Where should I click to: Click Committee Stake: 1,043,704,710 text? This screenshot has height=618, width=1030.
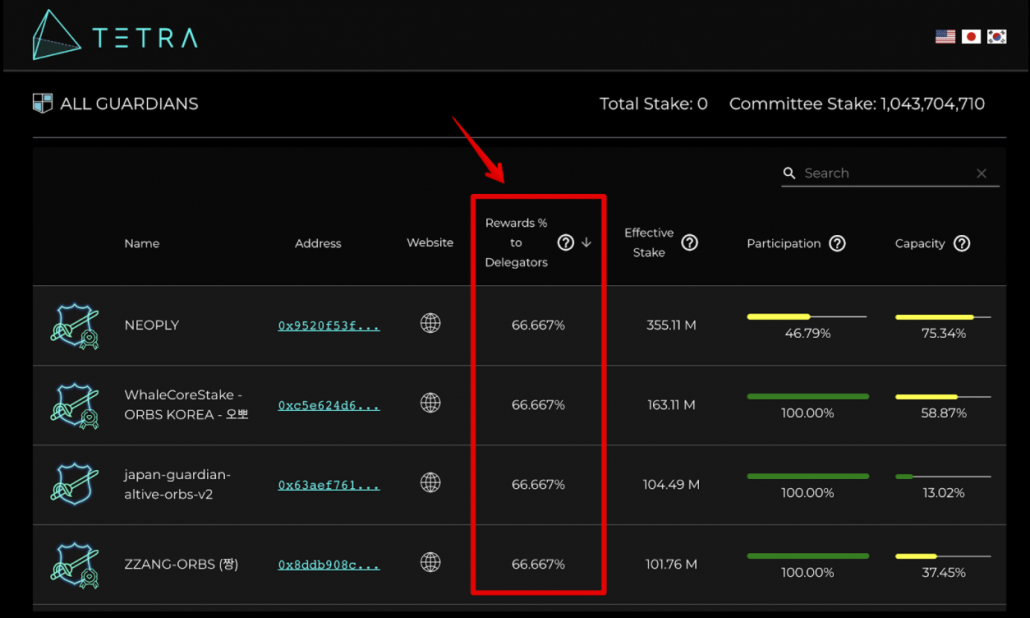(857, 104)
